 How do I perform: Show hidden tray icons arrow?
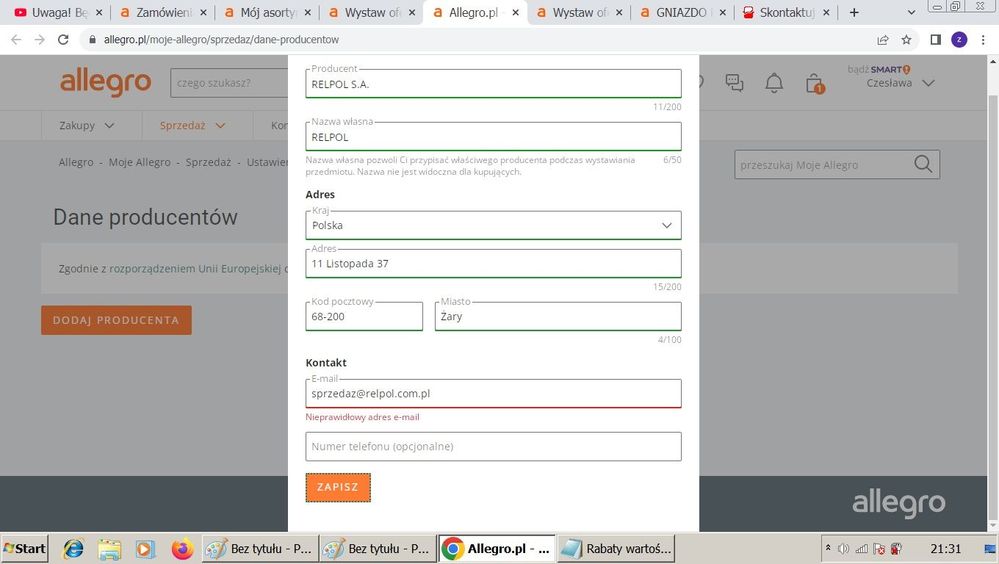pos(828,547)
